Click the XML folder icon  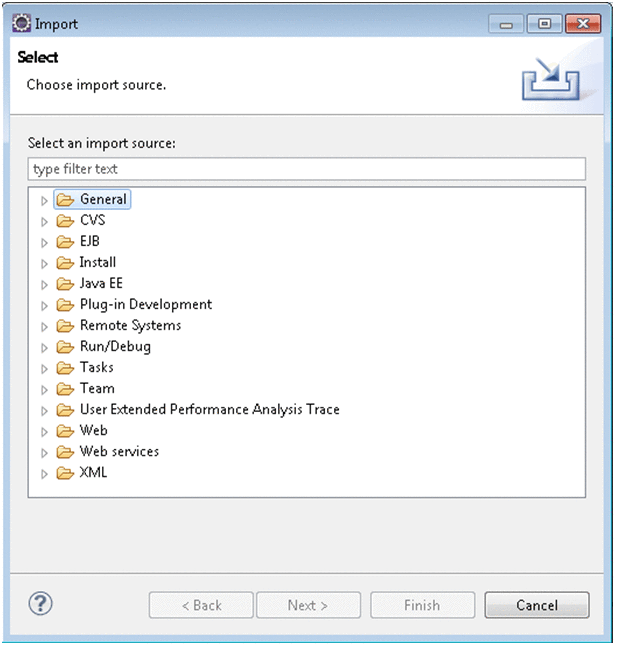(x=65, y=473)
